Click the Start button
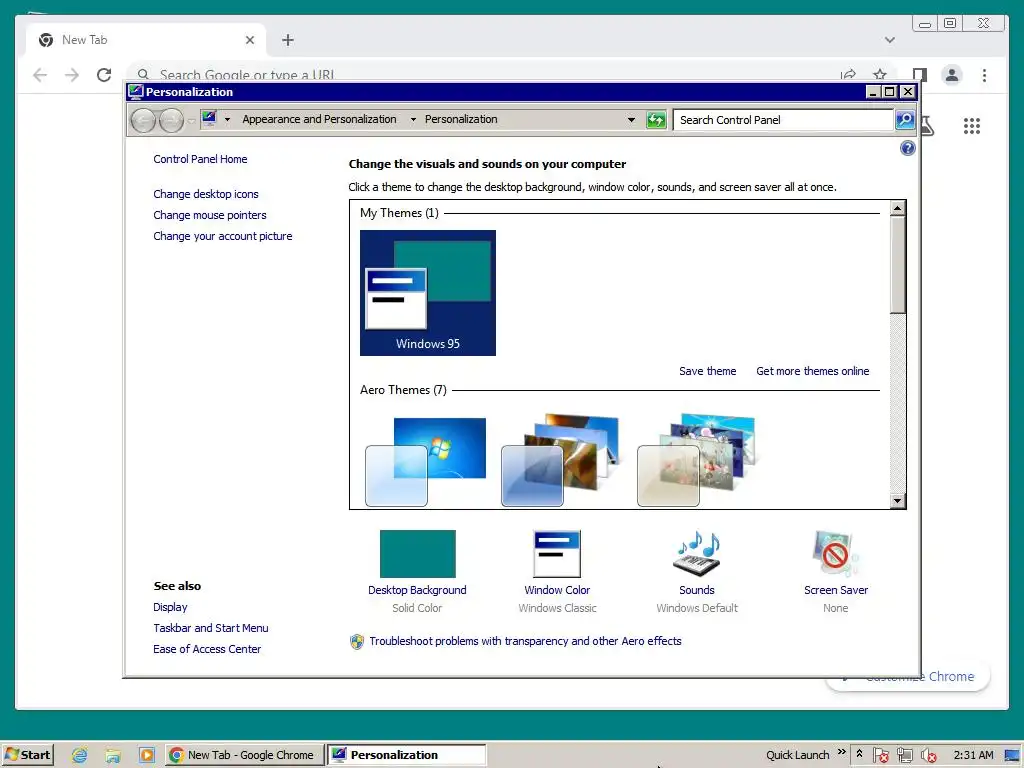The image size is (1024, 768). coord(28,755)
